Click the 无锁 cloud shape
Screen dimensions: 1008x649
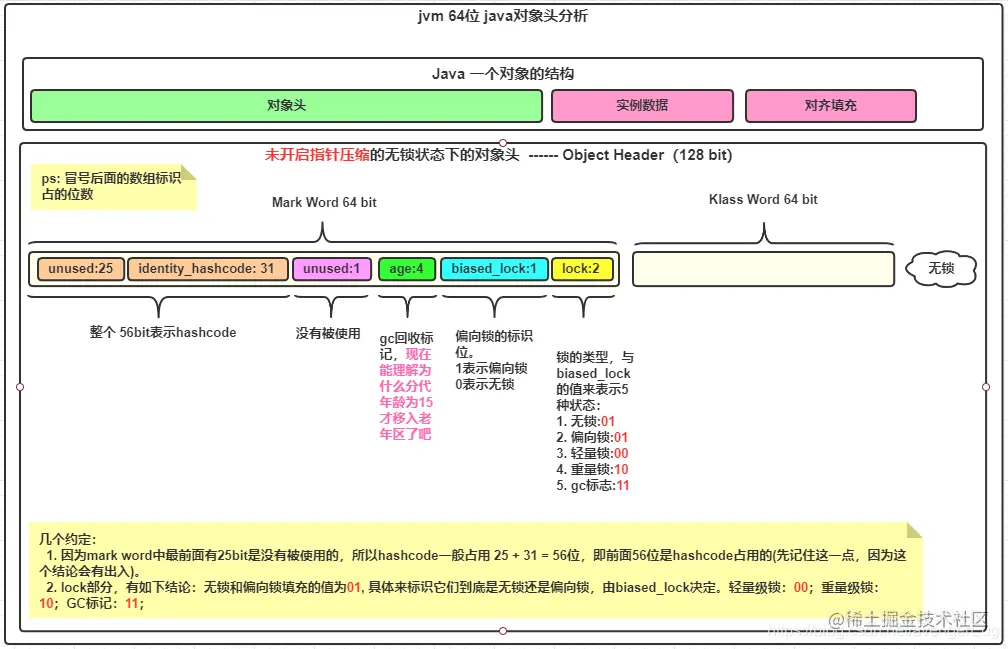click(940, 267)
